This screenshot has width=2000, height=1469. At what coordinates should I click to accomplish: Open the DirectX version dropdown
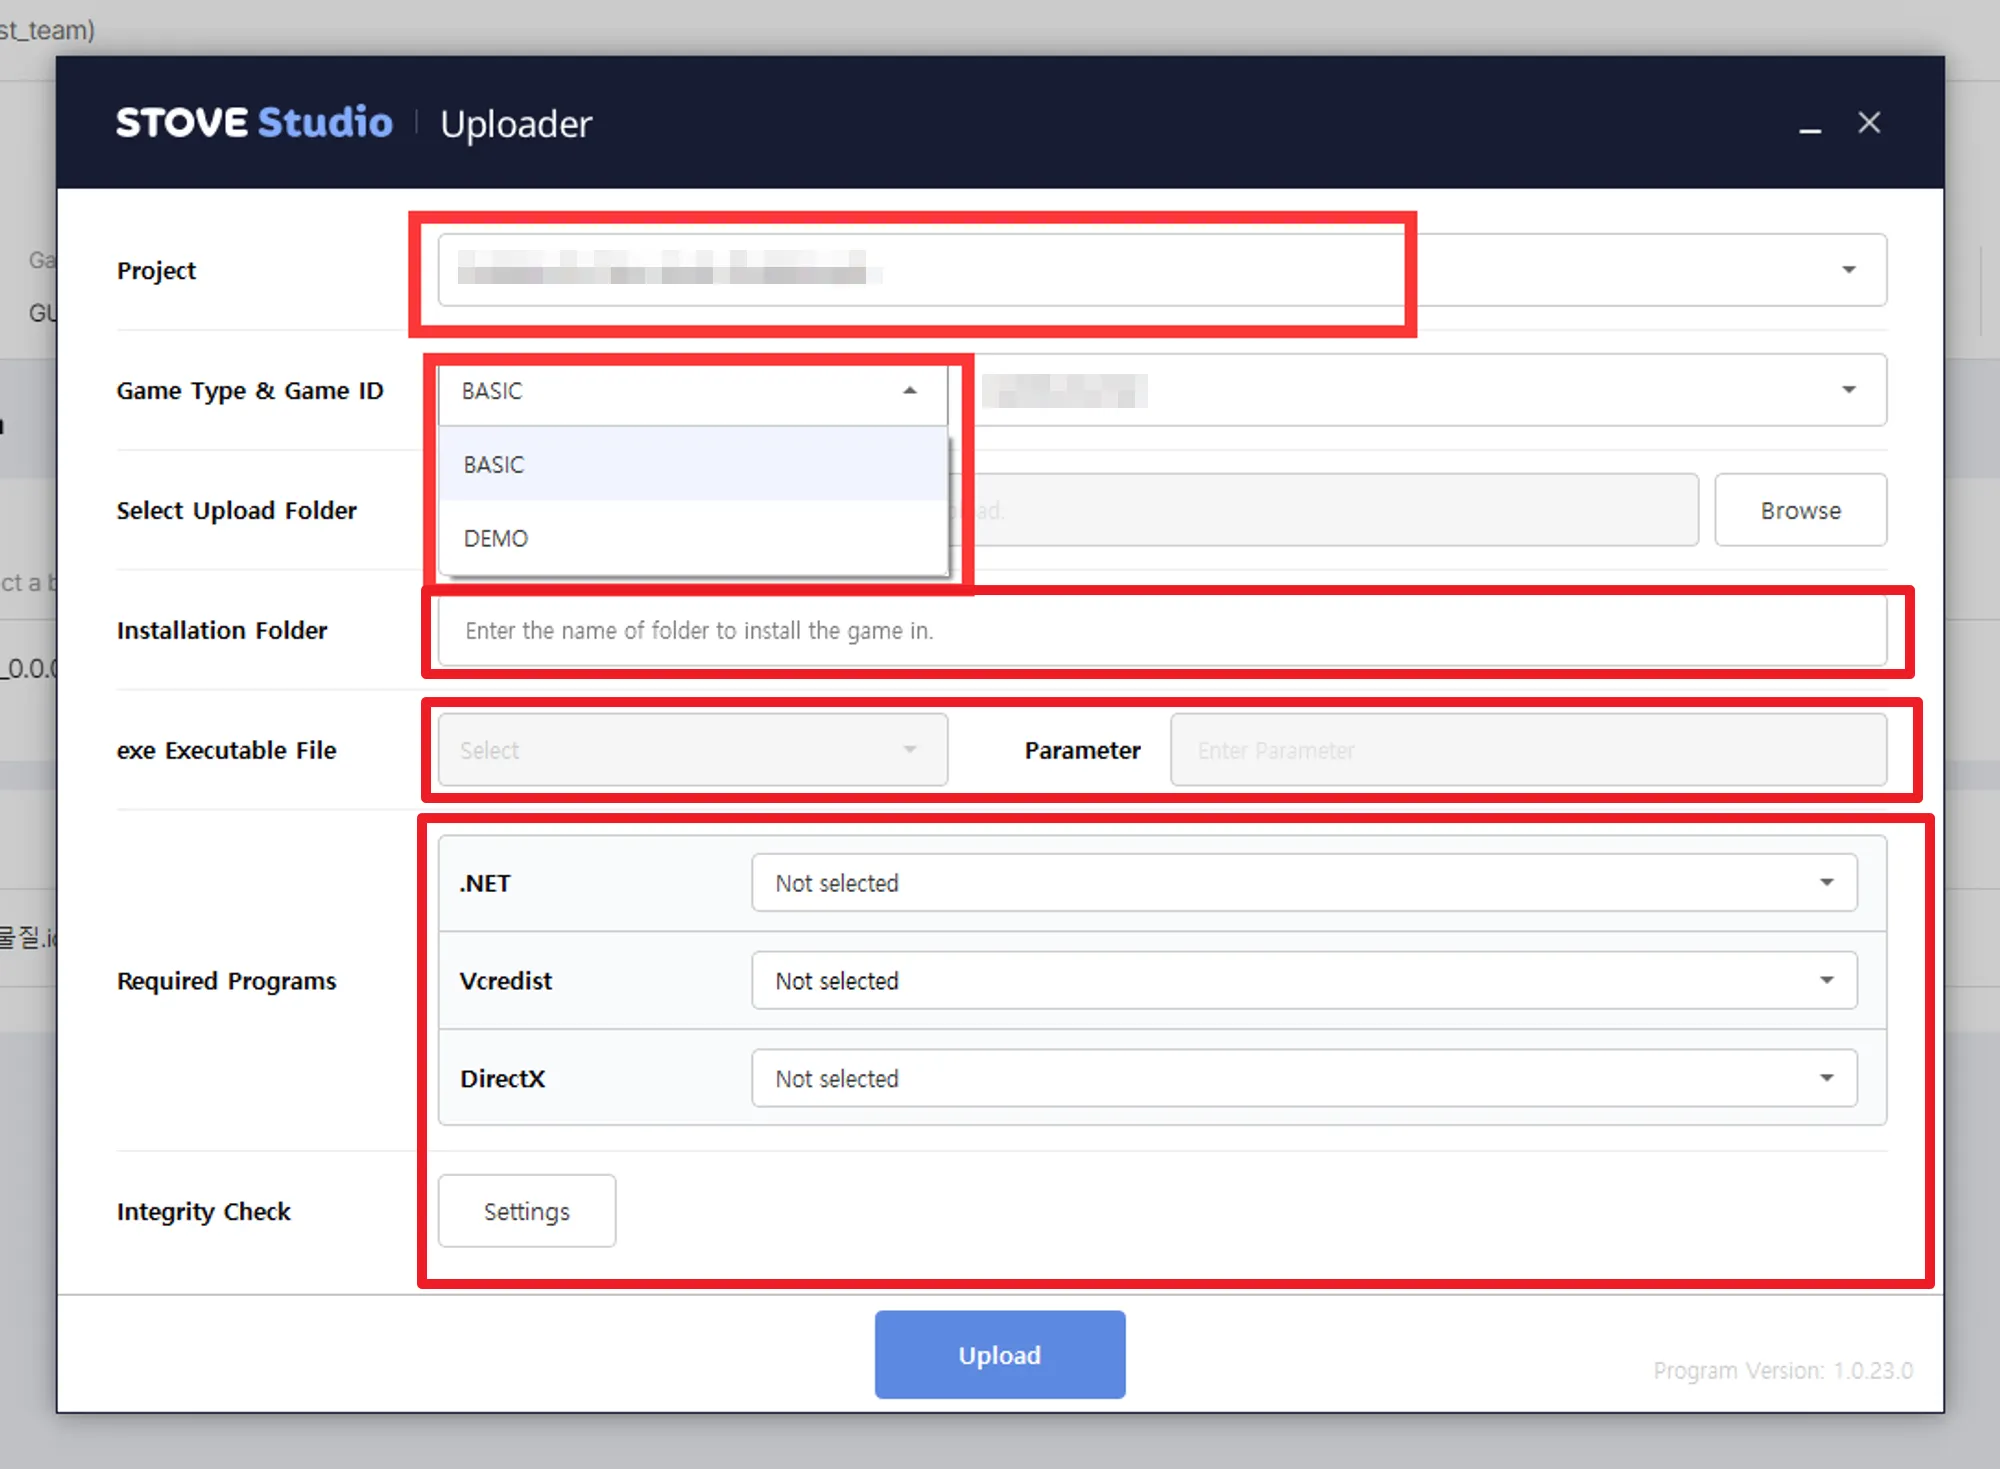tap(1303, 1078)
